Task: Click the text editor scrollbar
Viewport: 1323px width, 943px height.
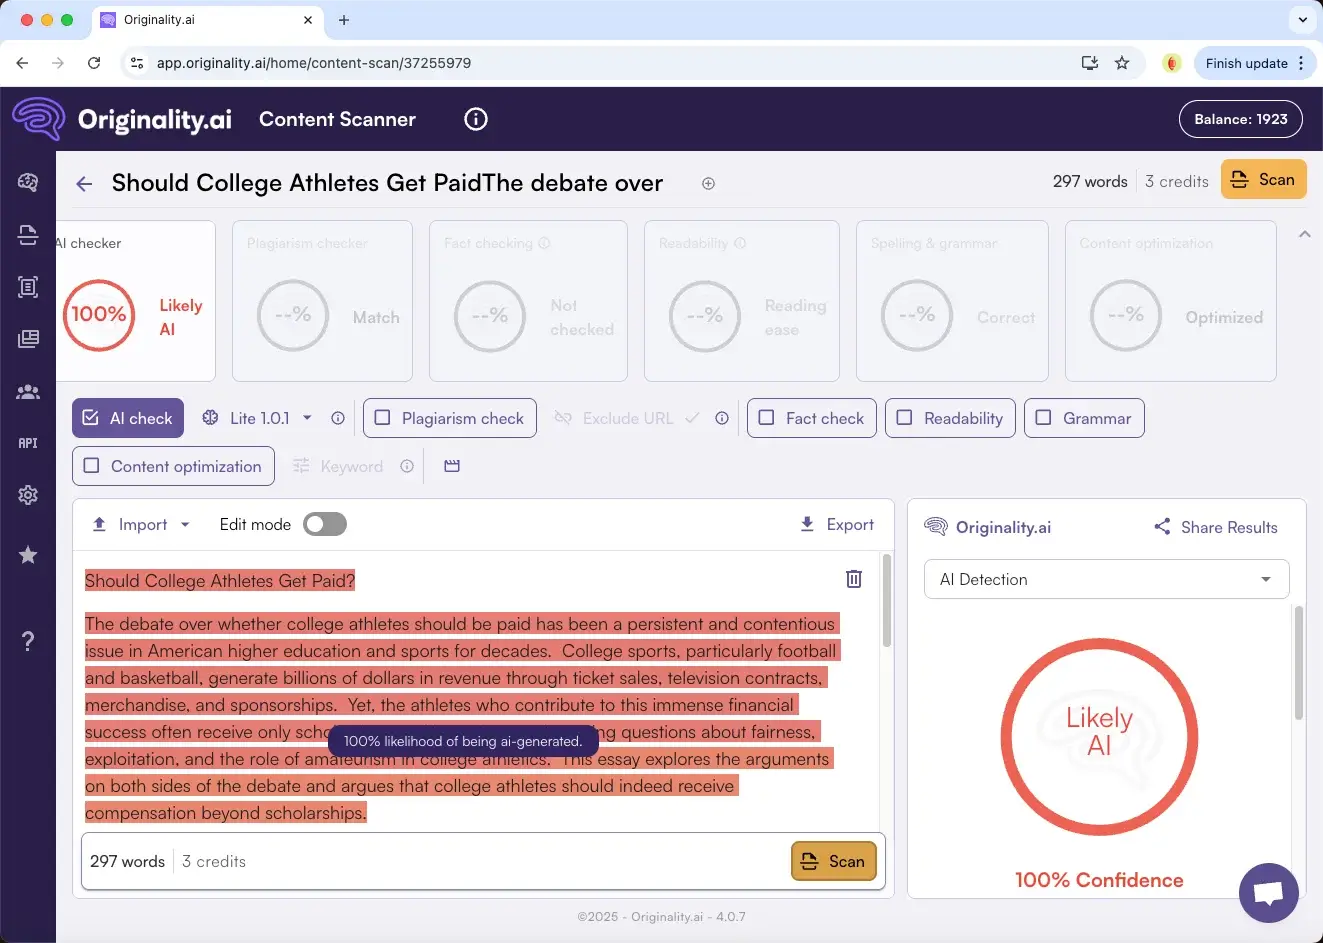Action: pos(886,600)
